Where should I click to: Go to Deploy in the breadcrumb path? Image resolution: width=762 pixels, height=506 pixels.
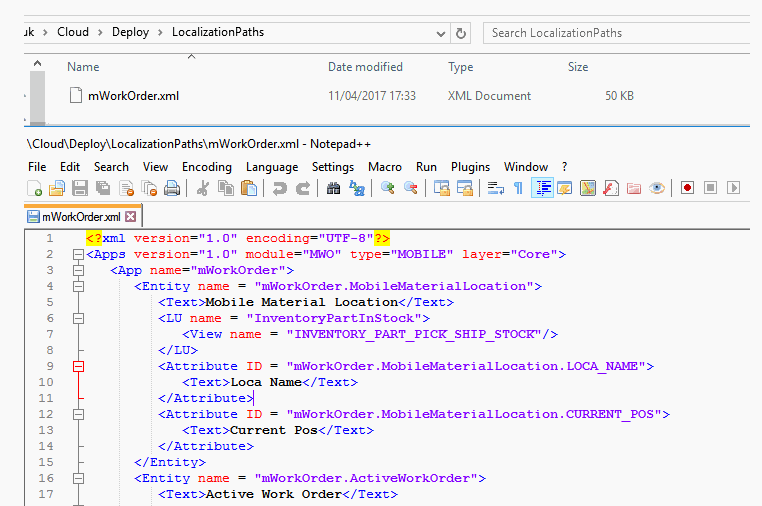click(x=130, y=32)
